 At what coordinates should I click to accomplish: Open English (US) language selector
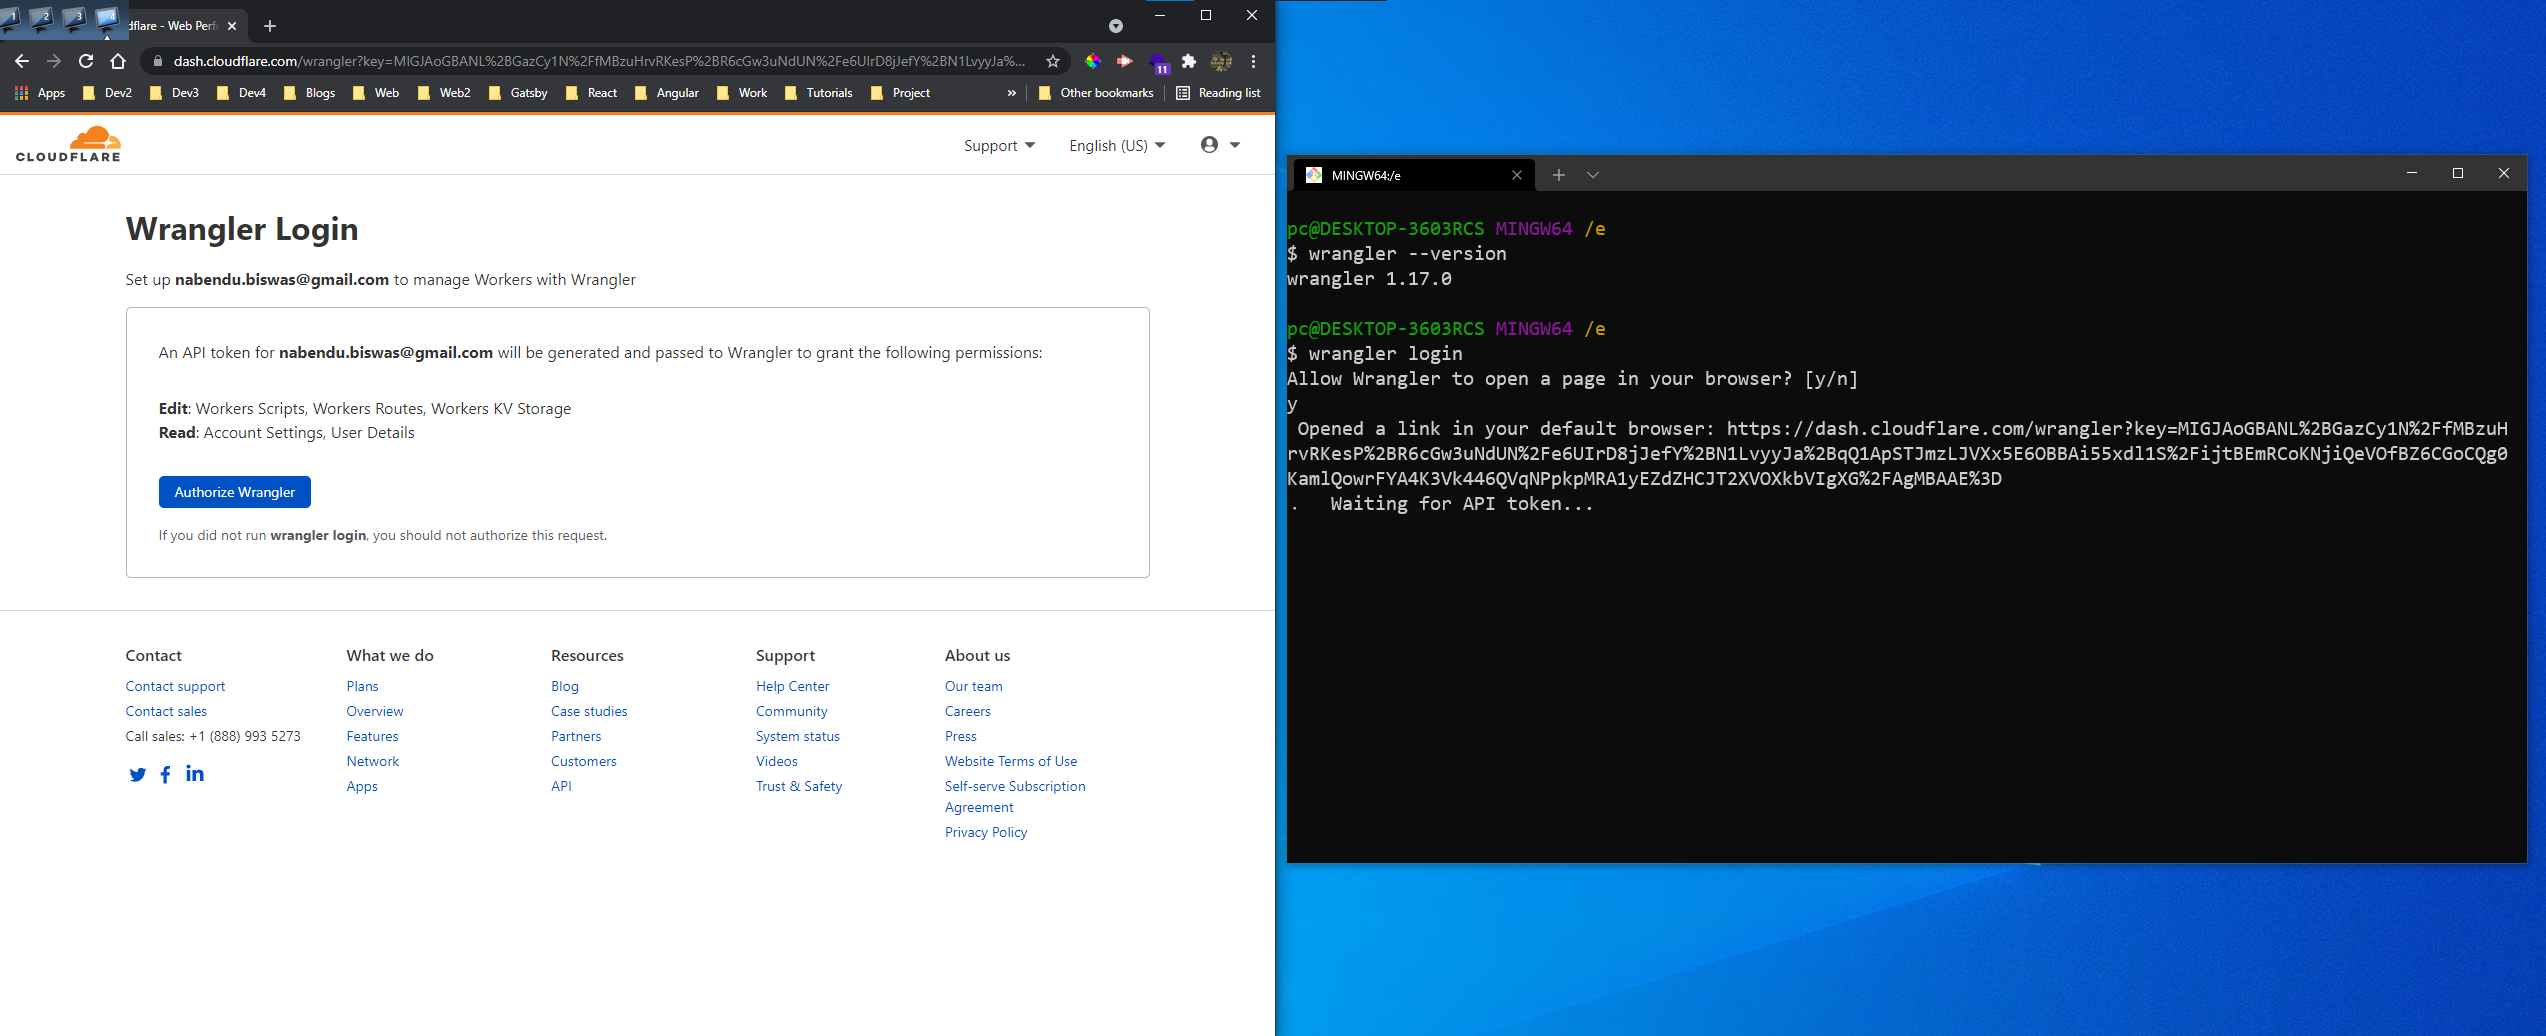coord(1117,146)
